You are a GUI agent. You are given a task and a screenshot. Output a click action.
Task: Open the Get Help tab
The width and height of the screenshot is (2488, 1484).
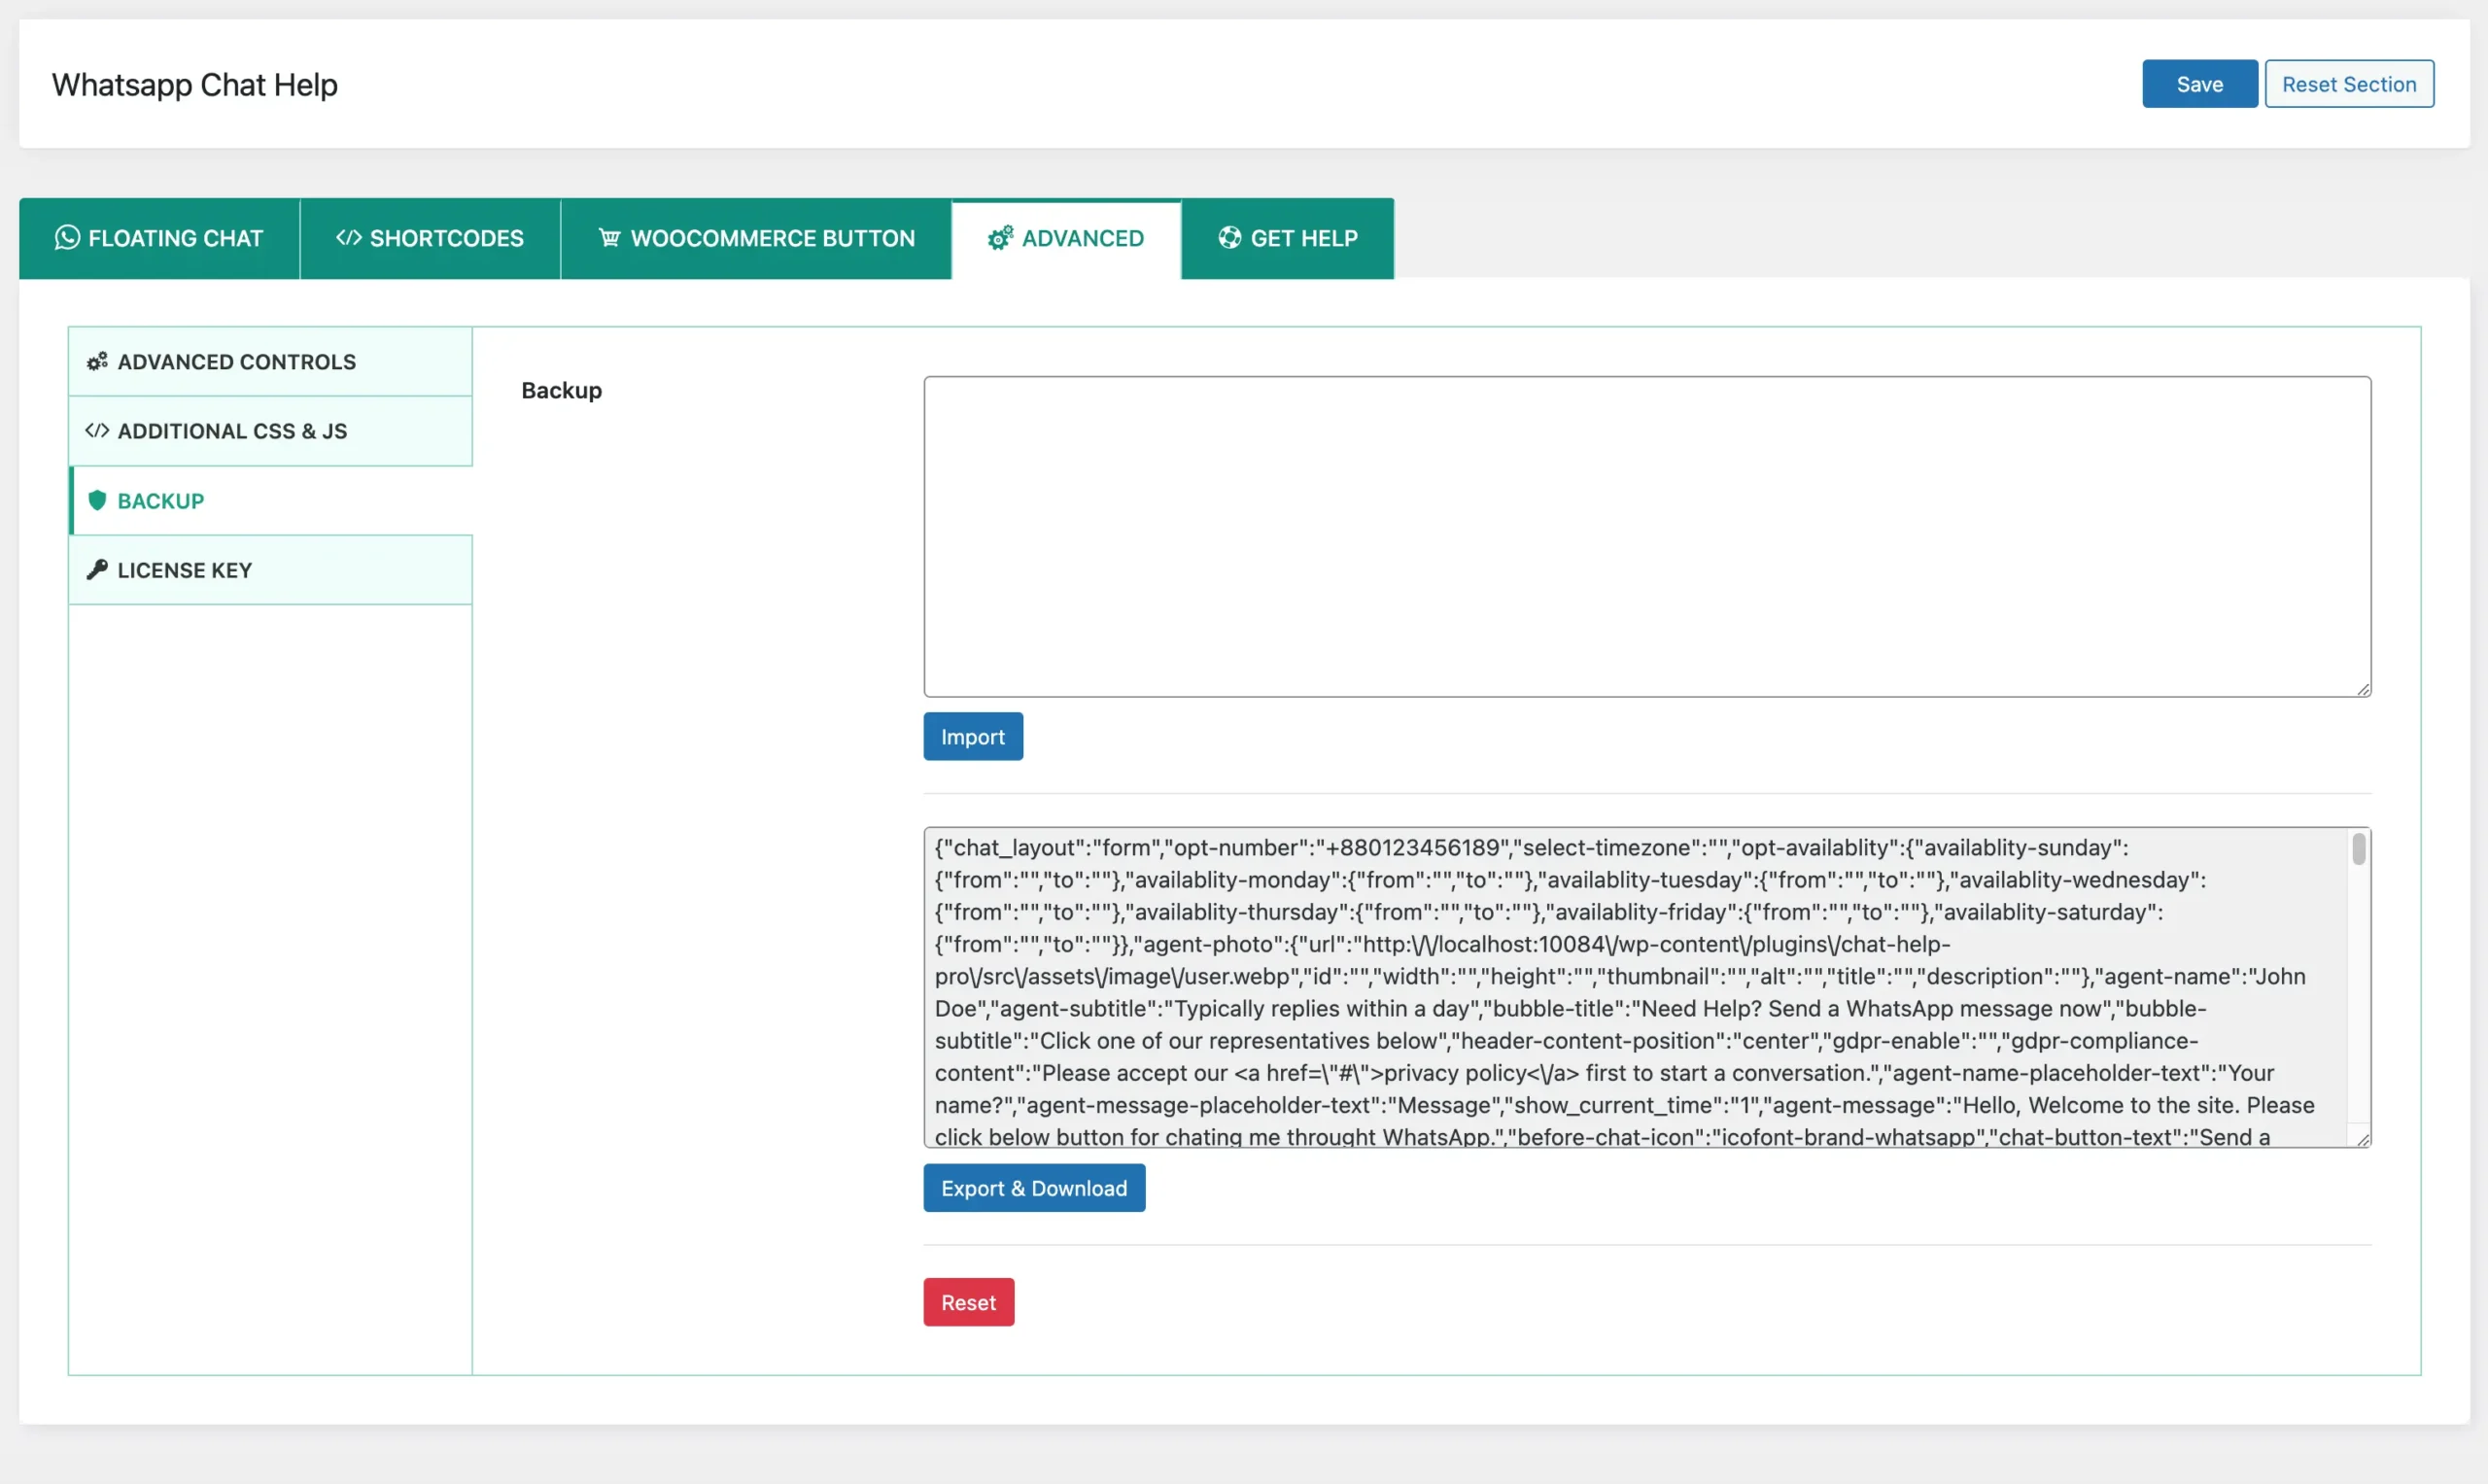click(x=1288, y=238)
